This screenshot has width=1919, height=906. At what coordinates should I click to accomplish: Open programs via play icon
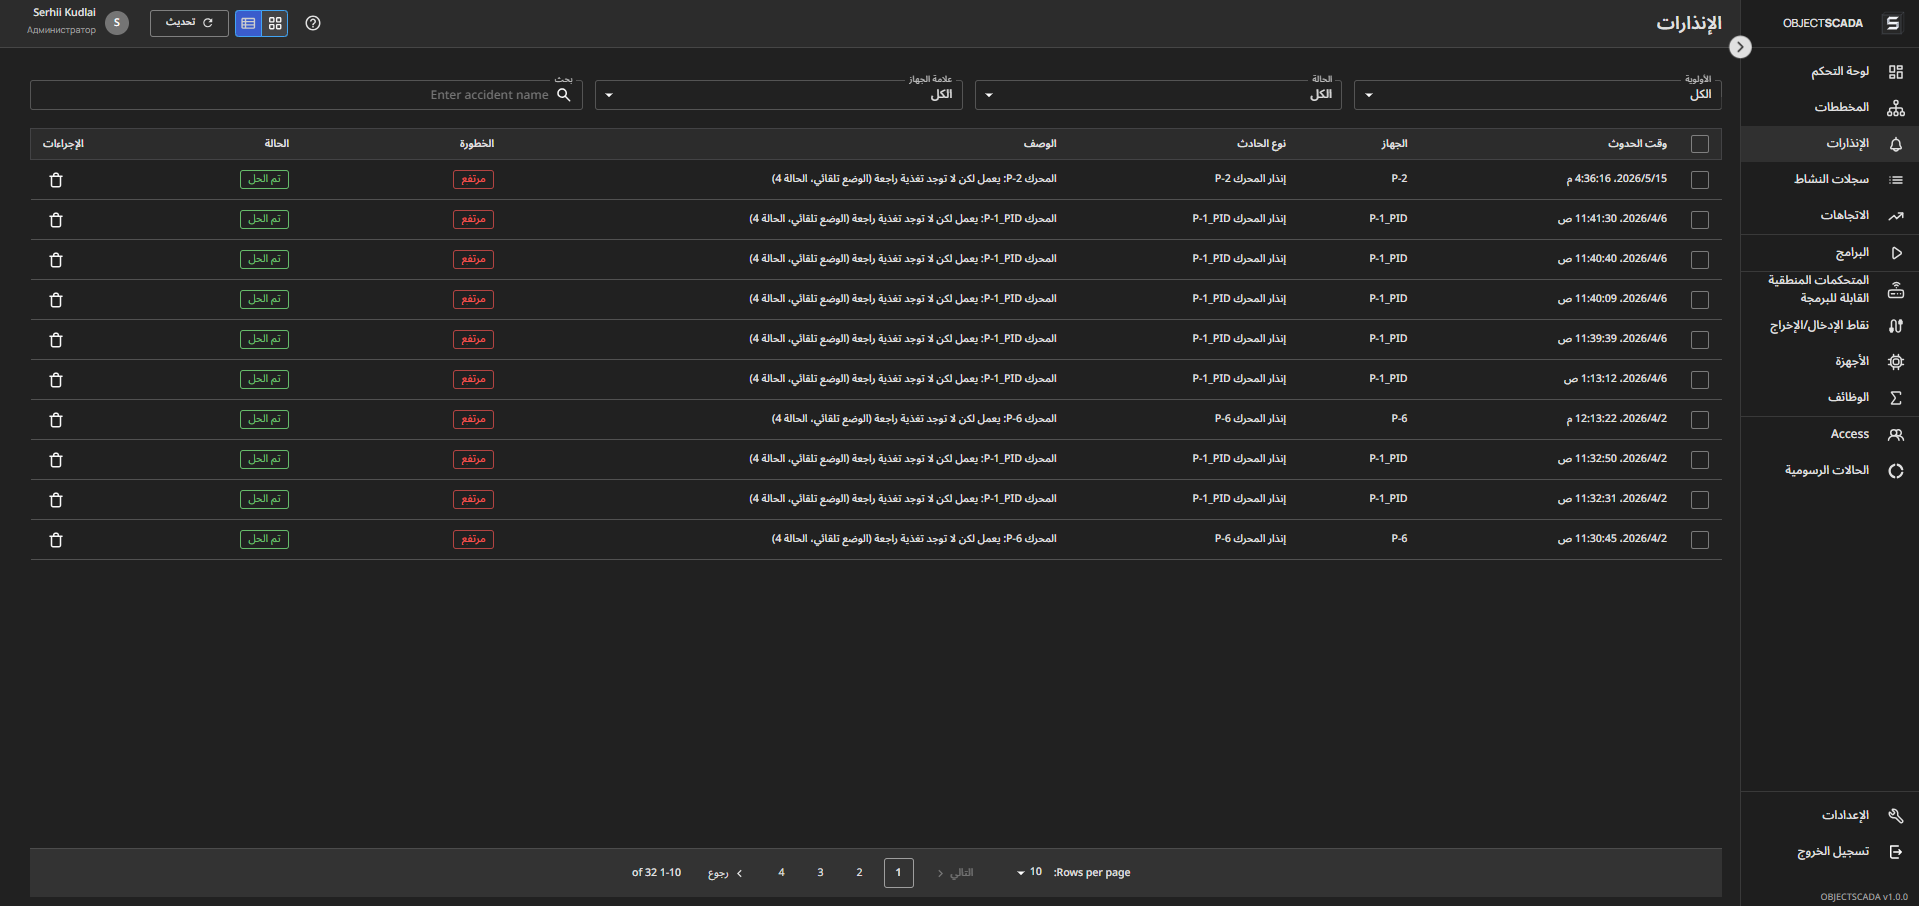click(x=1895, y=253)
